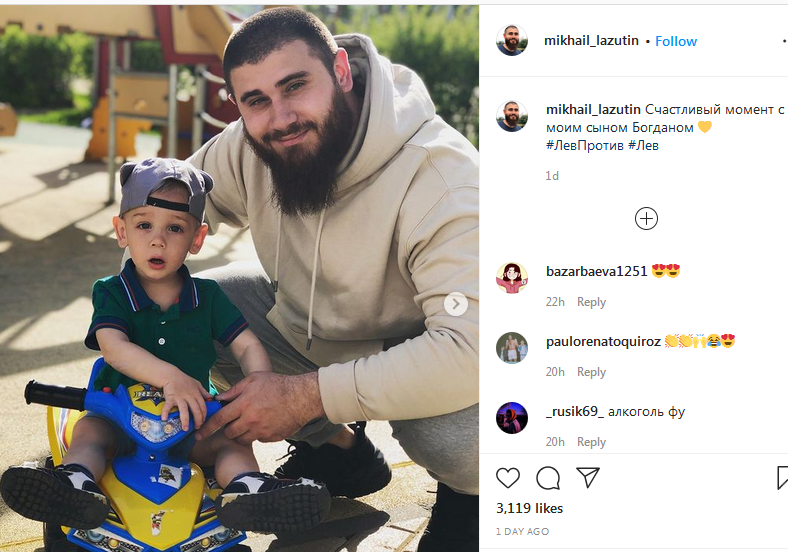Image resolution: width=788 pixels, height=552 pixels.
Task: Open the #Лев hashtag
Action: (643, 146)
